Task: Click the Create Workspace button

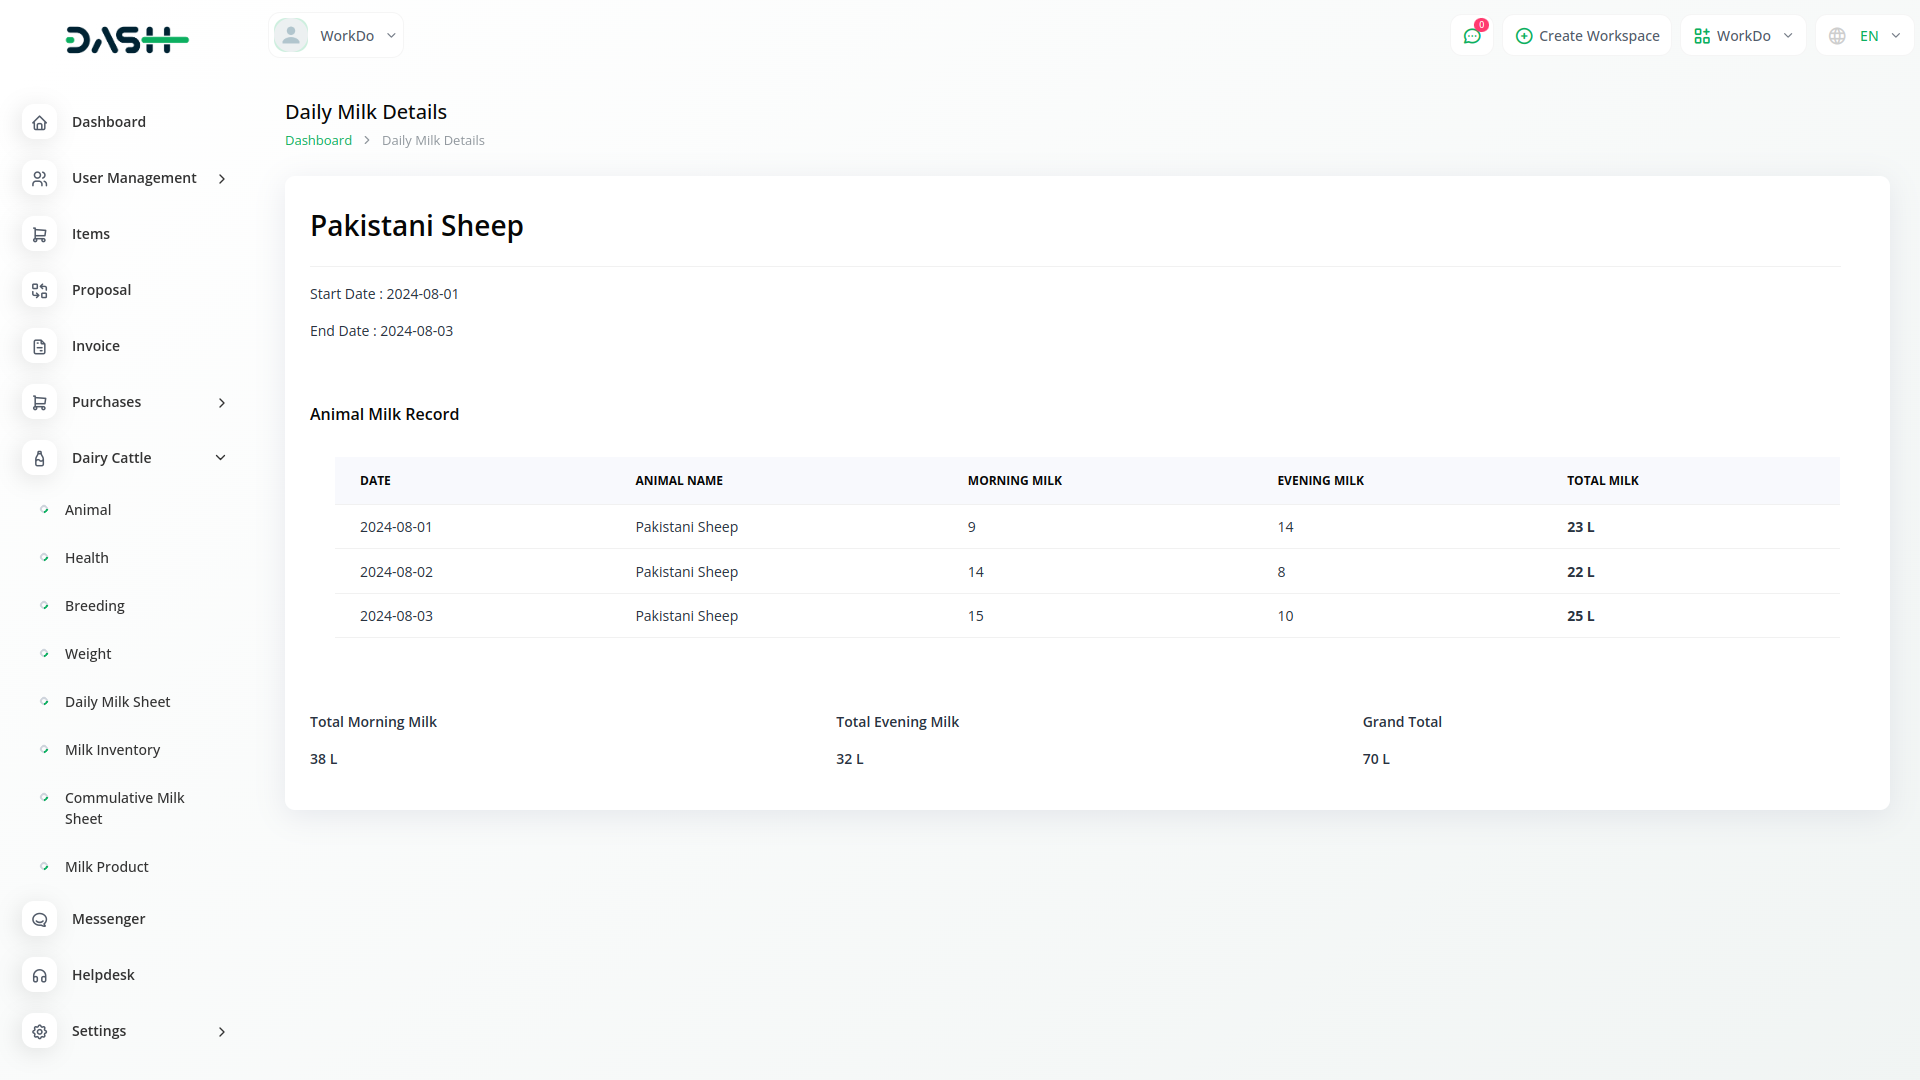Action: 1587,36
